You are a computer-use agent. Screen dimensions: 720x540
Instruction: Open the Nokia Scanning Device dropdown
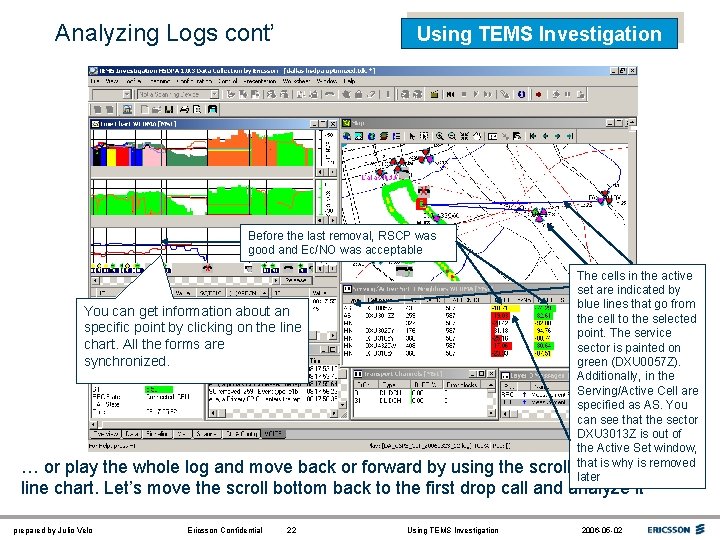(x=214, y=94)
